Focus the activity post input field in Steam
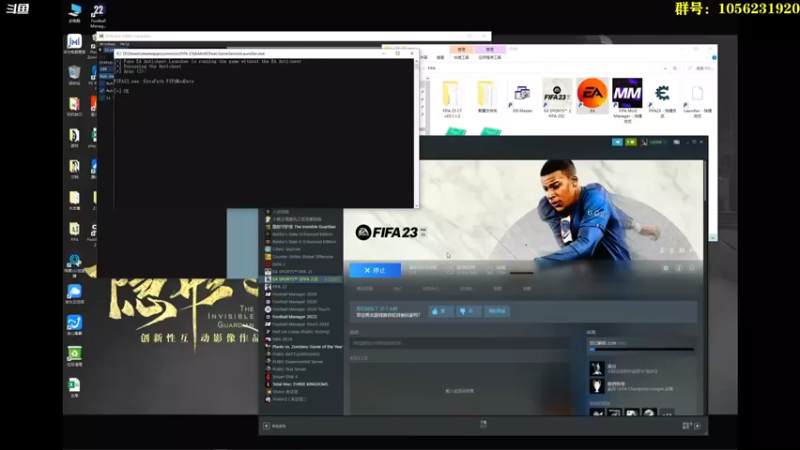Image resolution: width=800 pixels, height=450 pixels. 459,343
